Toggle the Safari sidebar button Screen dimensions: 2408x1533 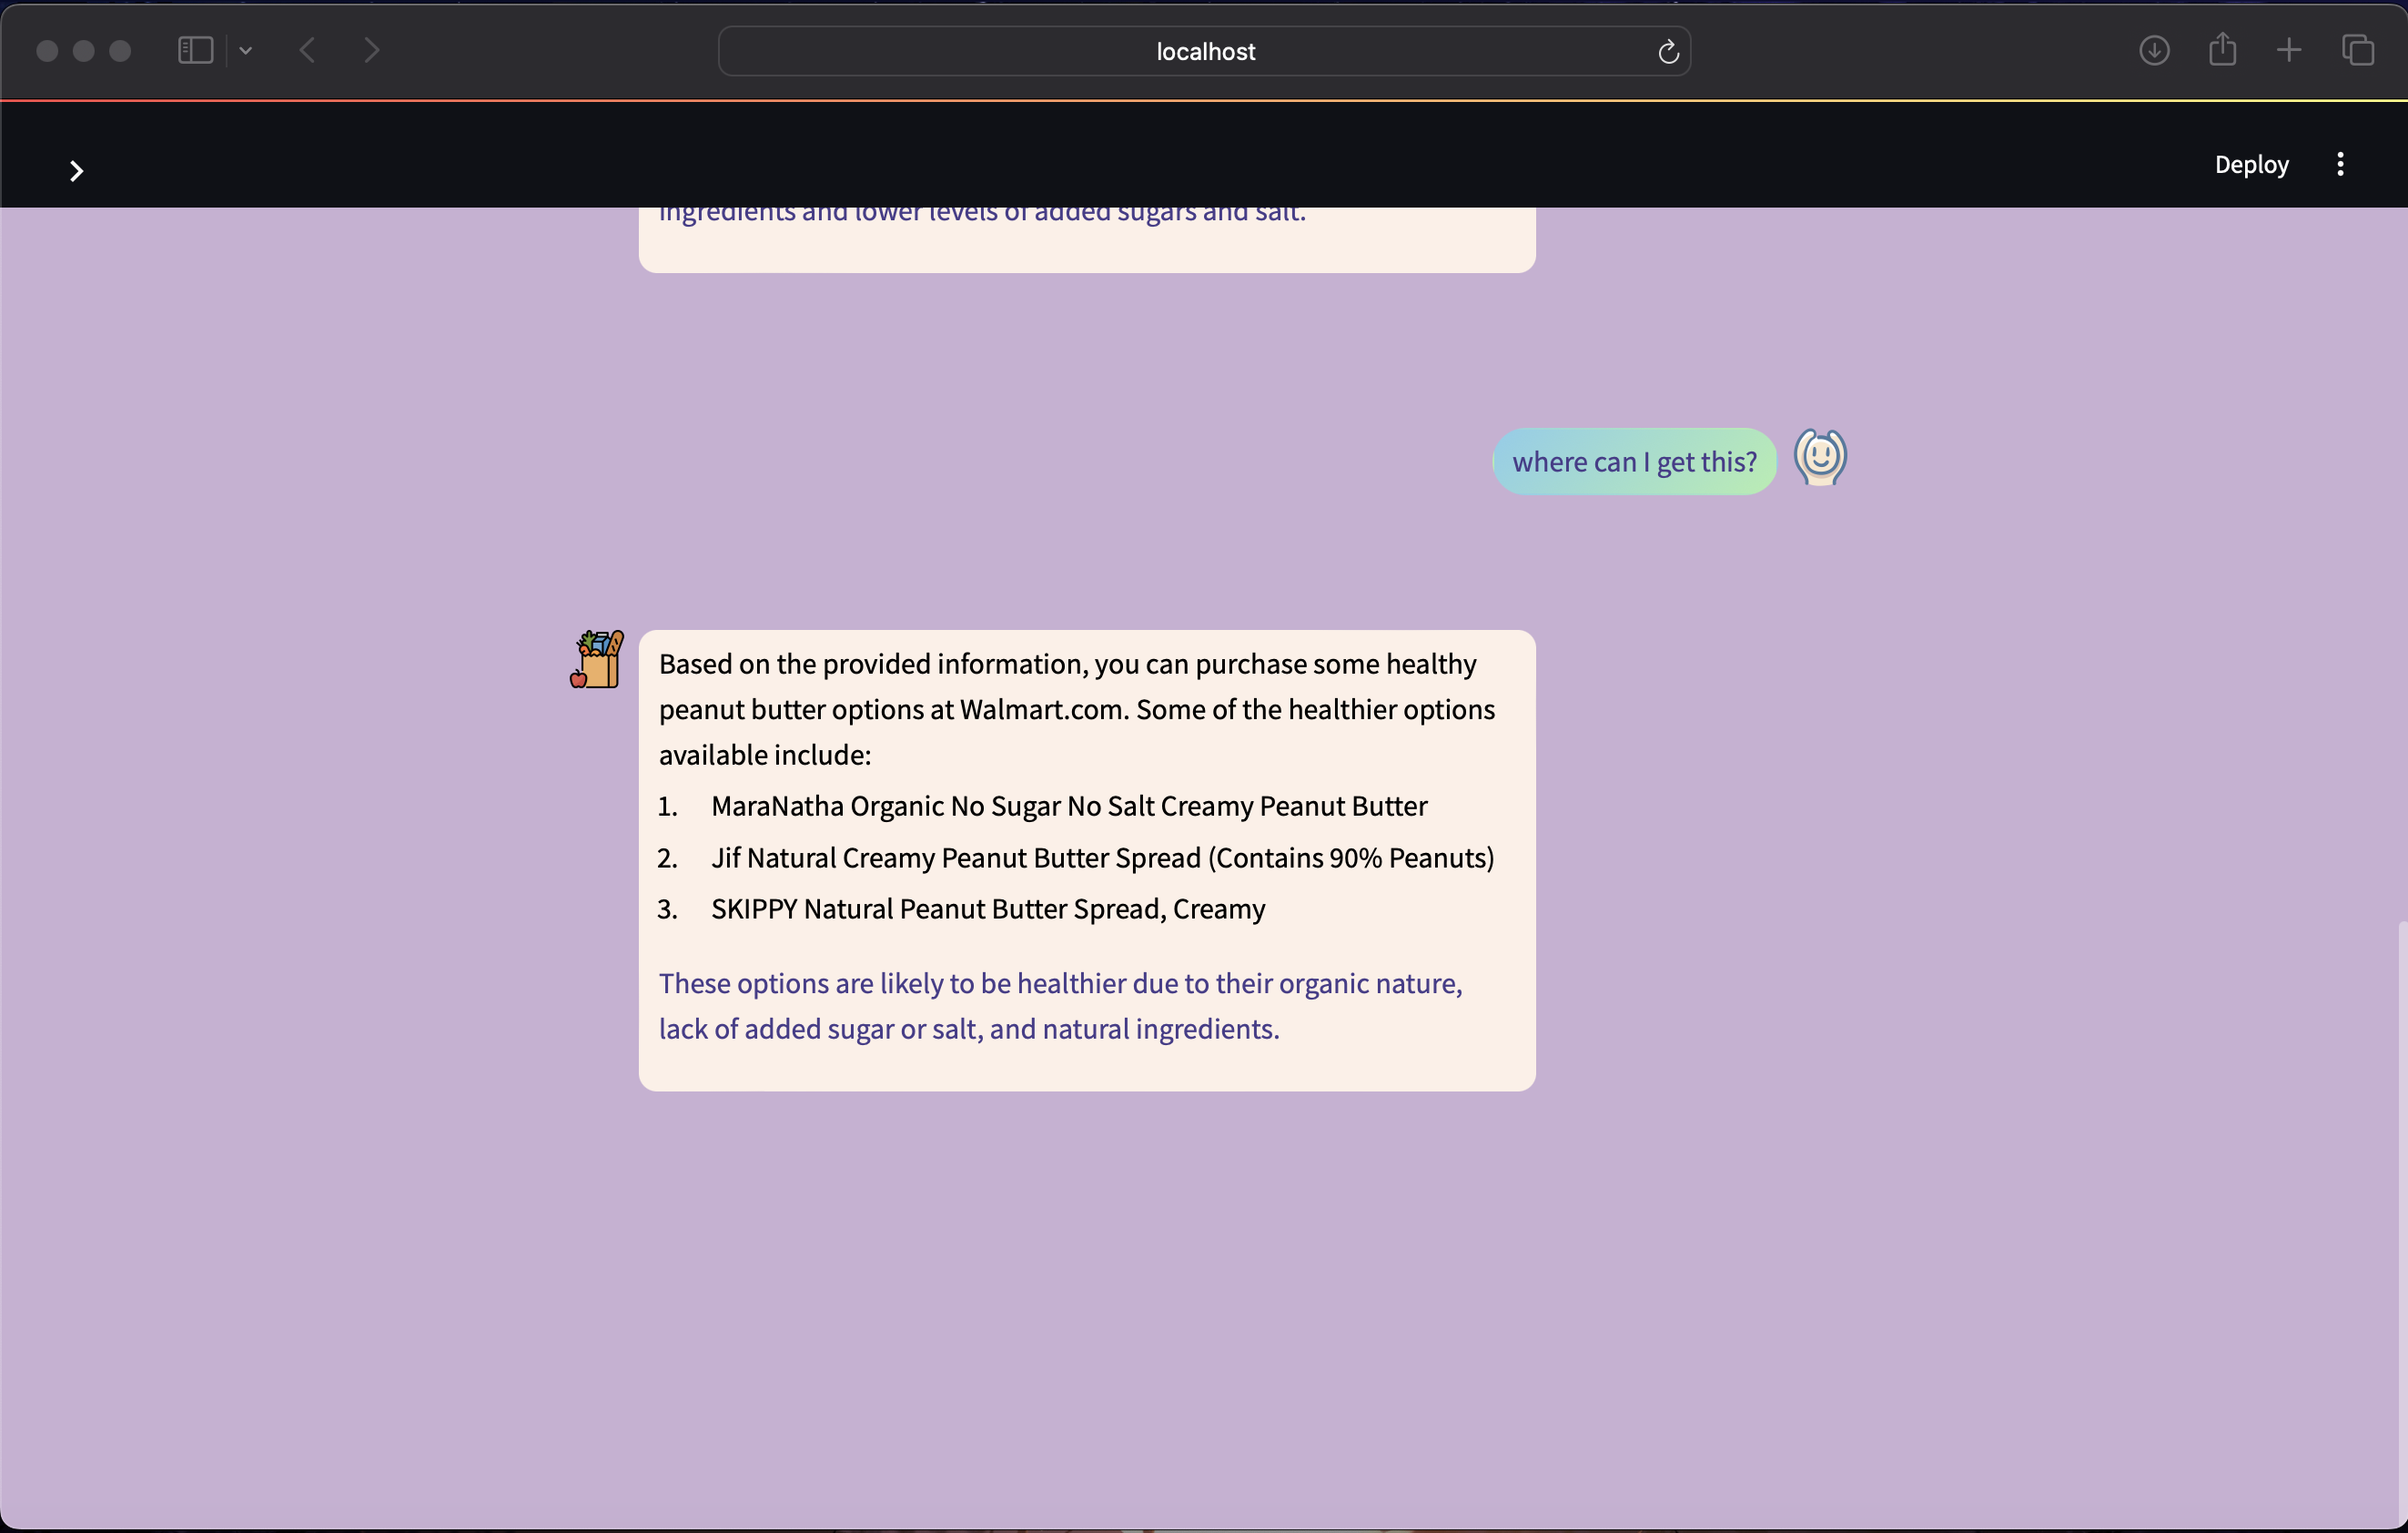pyautogui.click(x=195, y=51)
